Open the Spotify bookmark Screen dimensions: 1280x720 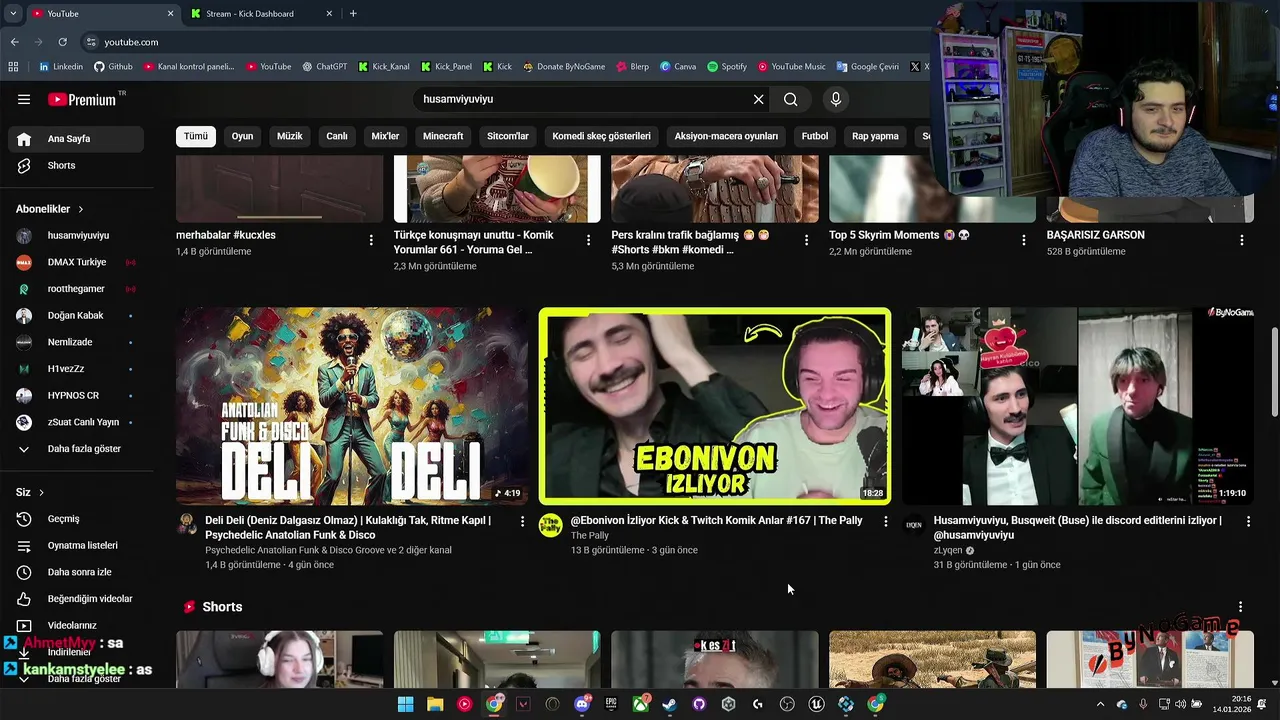[x=727, y=67]
